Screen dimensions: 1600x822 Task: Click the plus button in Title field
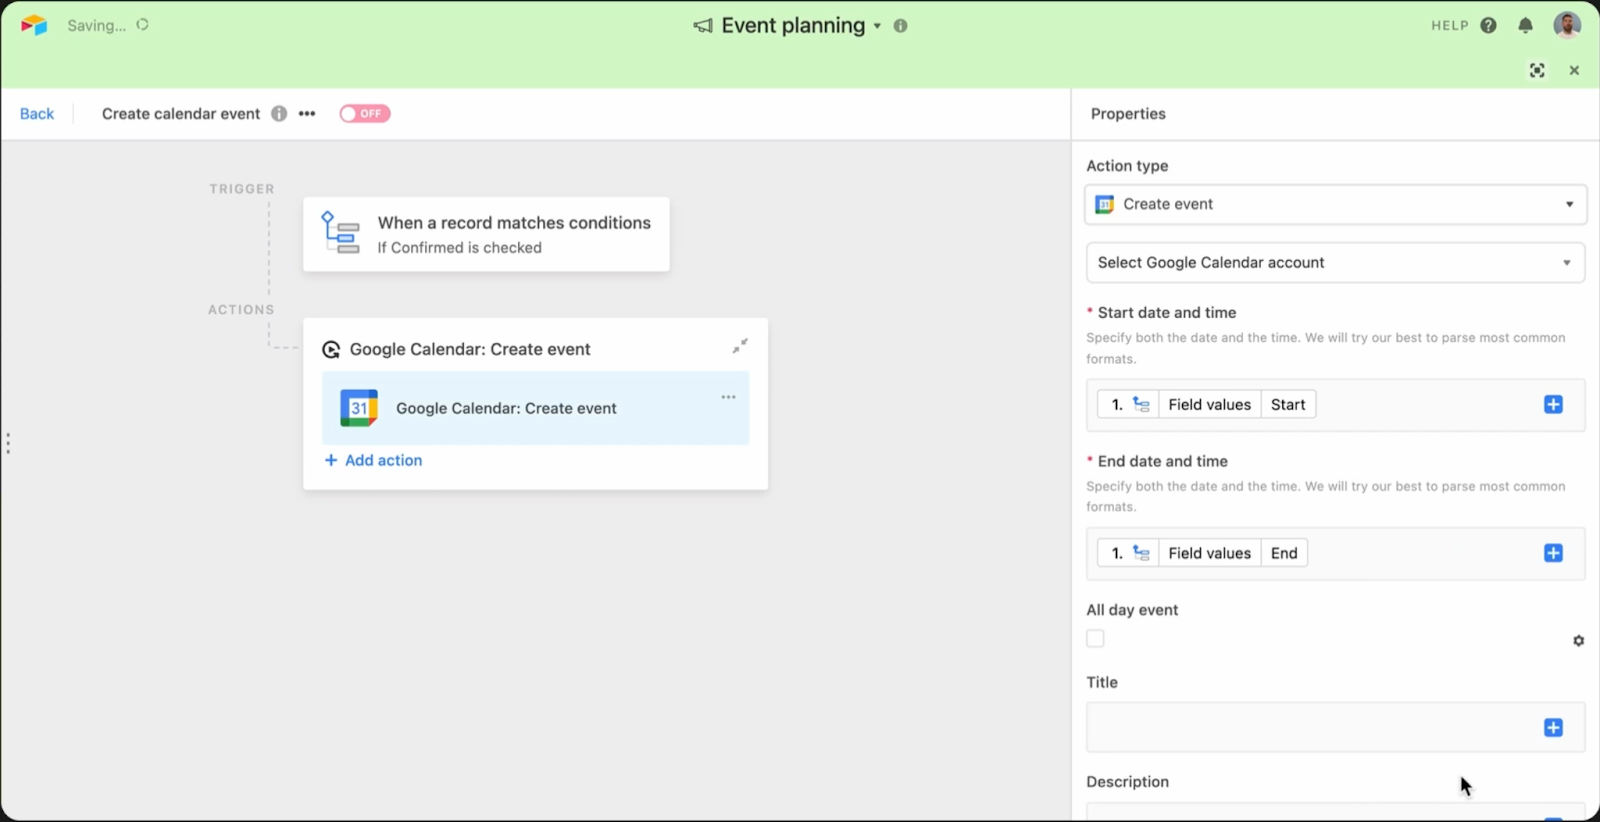(x=1553, y=728)
